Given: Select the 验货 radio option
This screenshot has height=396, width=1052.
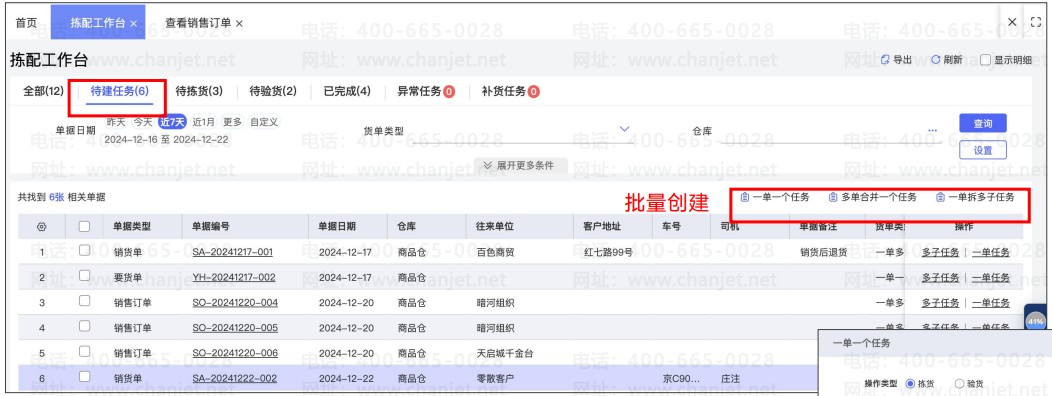Looking at the screenshot, I should [959, 383].
